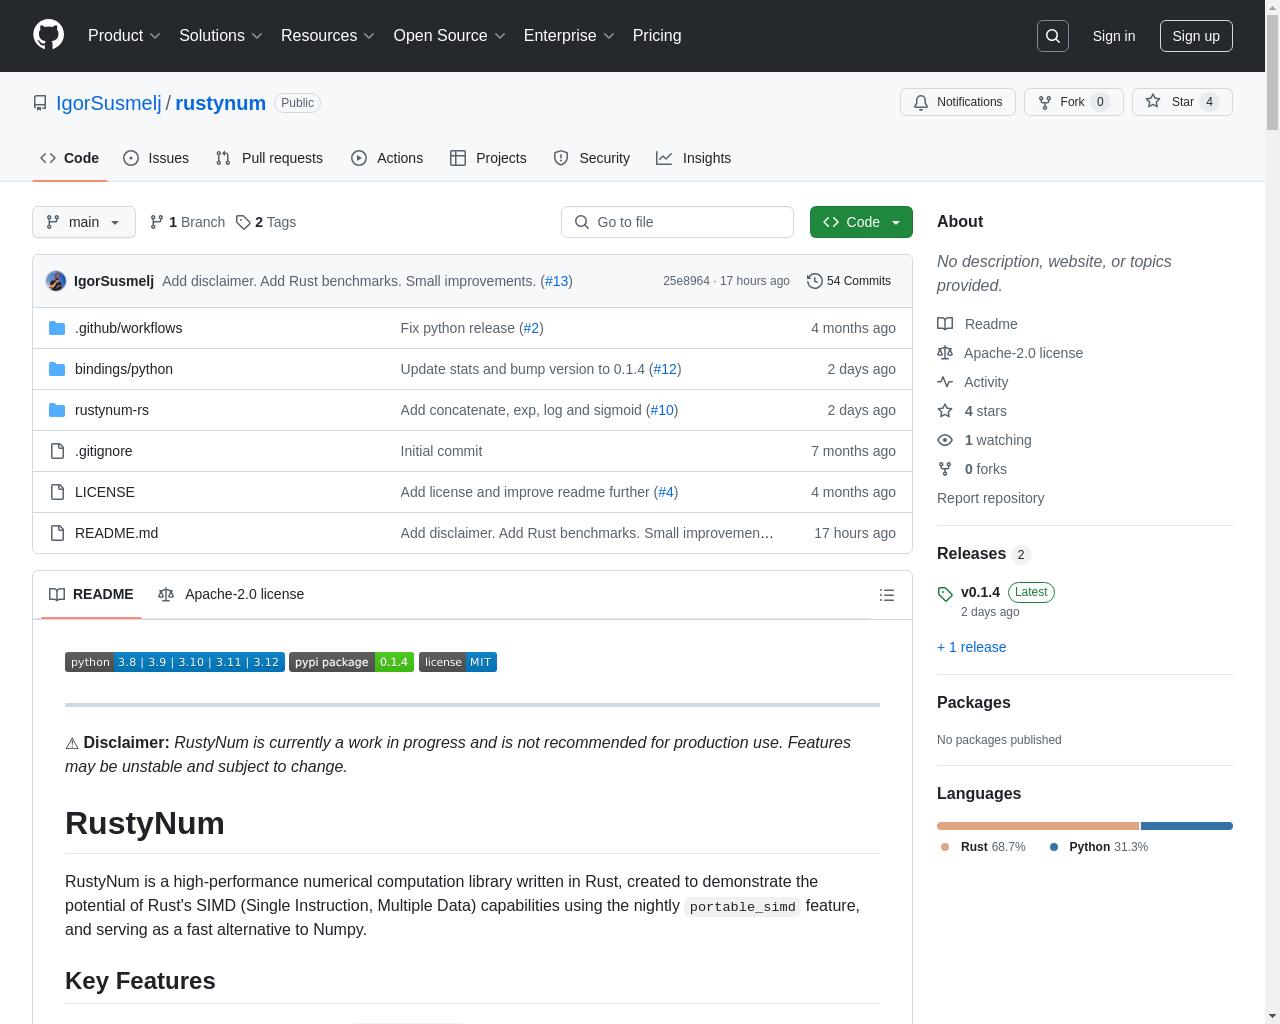Viewport: 1280px width, 1024px height.
Task: View the 2 Tags link
Action: tap(266, 222)
